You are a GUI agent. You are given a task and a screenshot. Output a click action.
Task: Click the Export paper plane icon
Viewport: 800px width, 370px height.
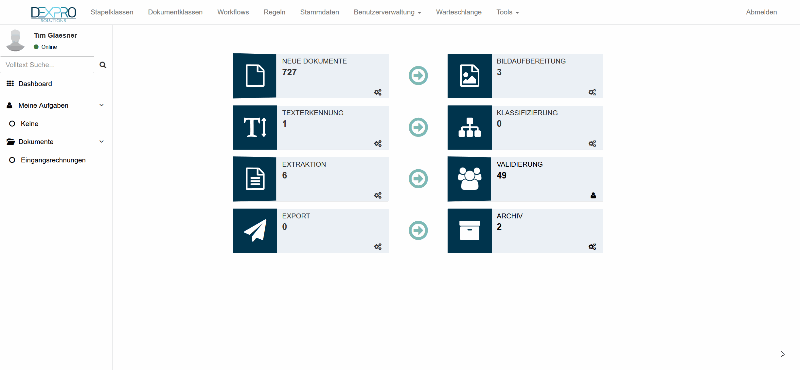tap(255, 231)
